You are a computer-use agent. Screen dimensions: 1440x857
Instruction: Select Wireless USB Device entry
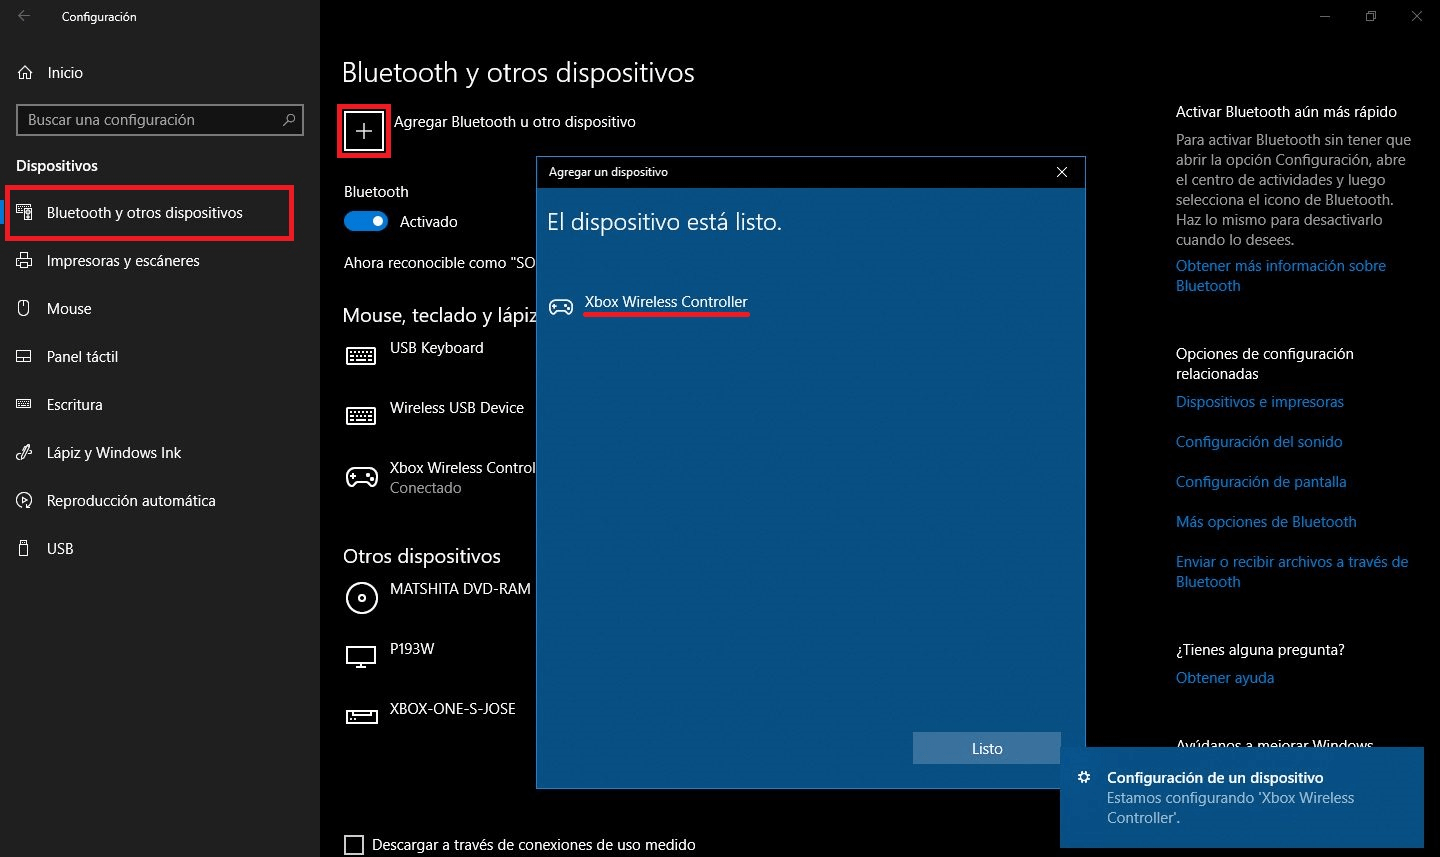point(457,408)
